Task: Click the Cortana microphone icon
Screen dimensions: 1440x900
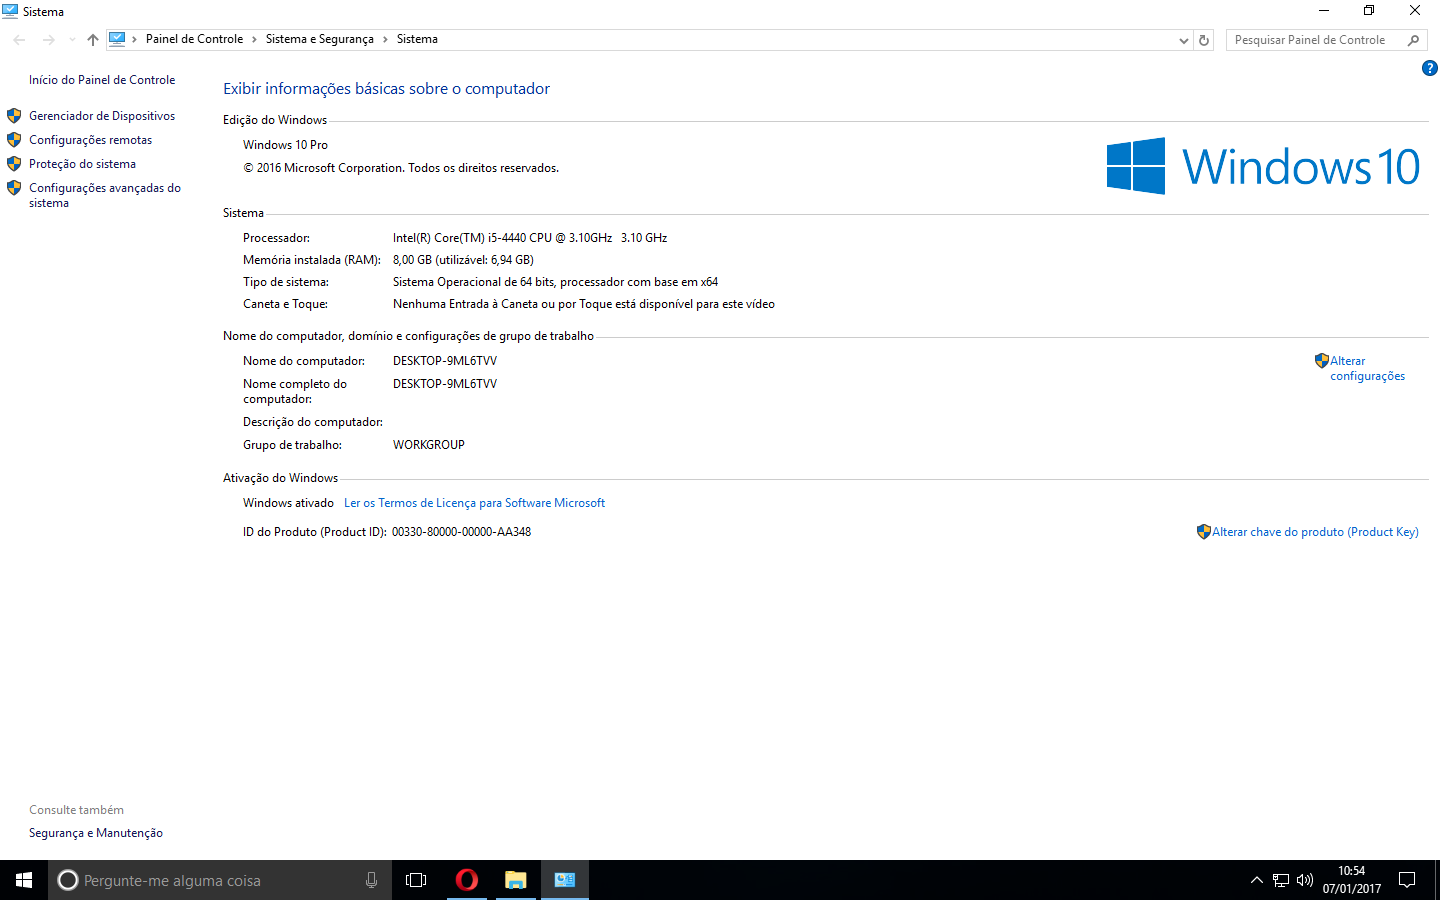Action: click(371, 880)
